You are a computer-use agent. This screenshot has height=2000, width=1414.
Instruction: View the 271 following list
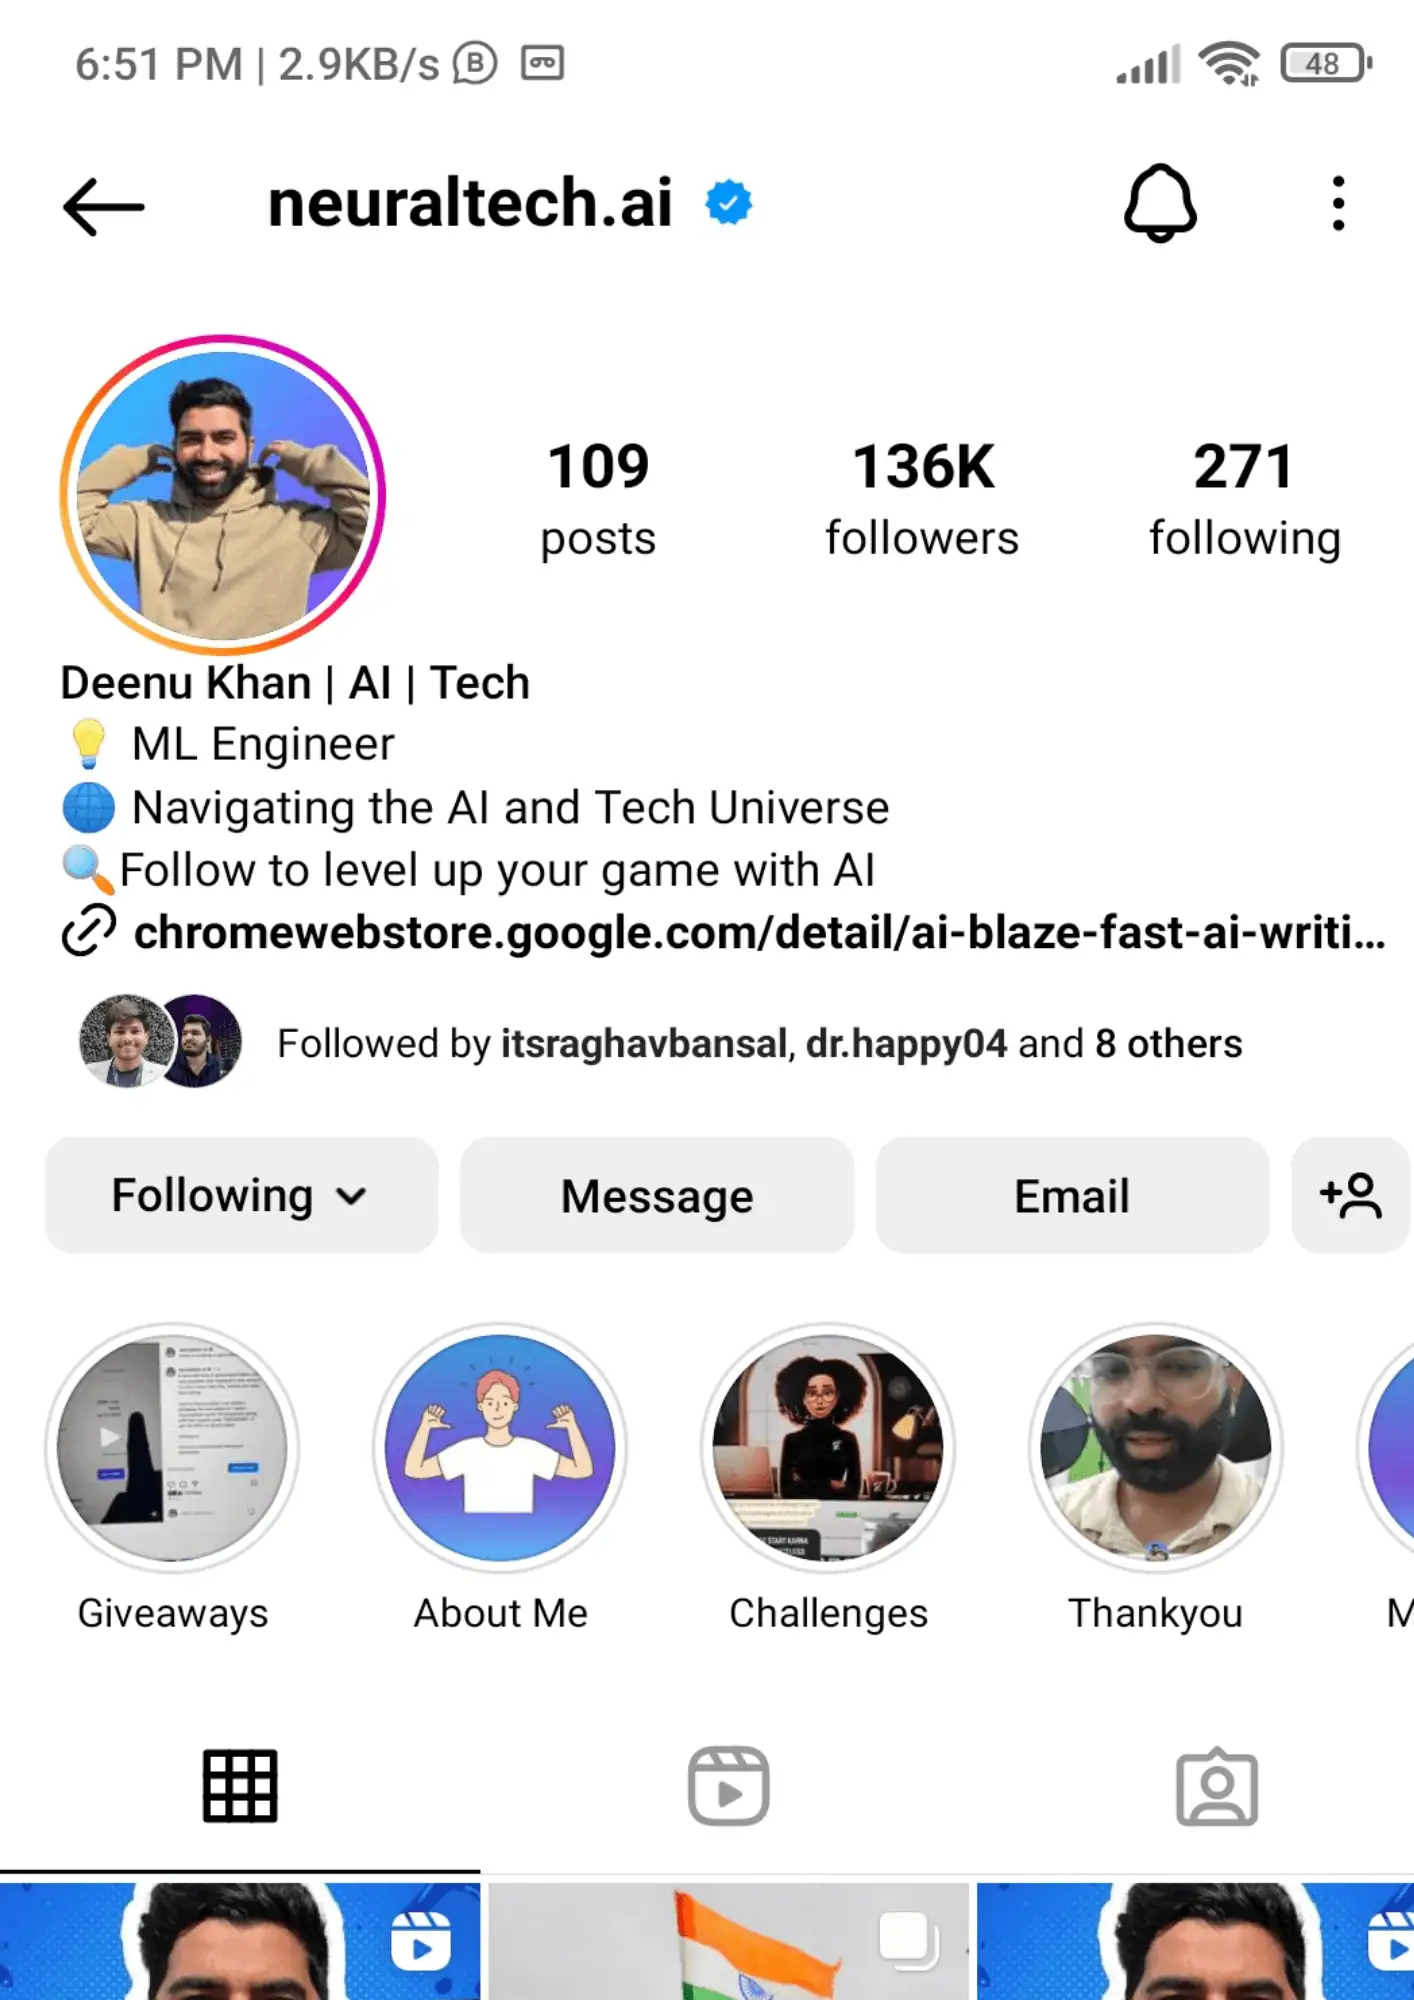click(x=1244, y=499)
